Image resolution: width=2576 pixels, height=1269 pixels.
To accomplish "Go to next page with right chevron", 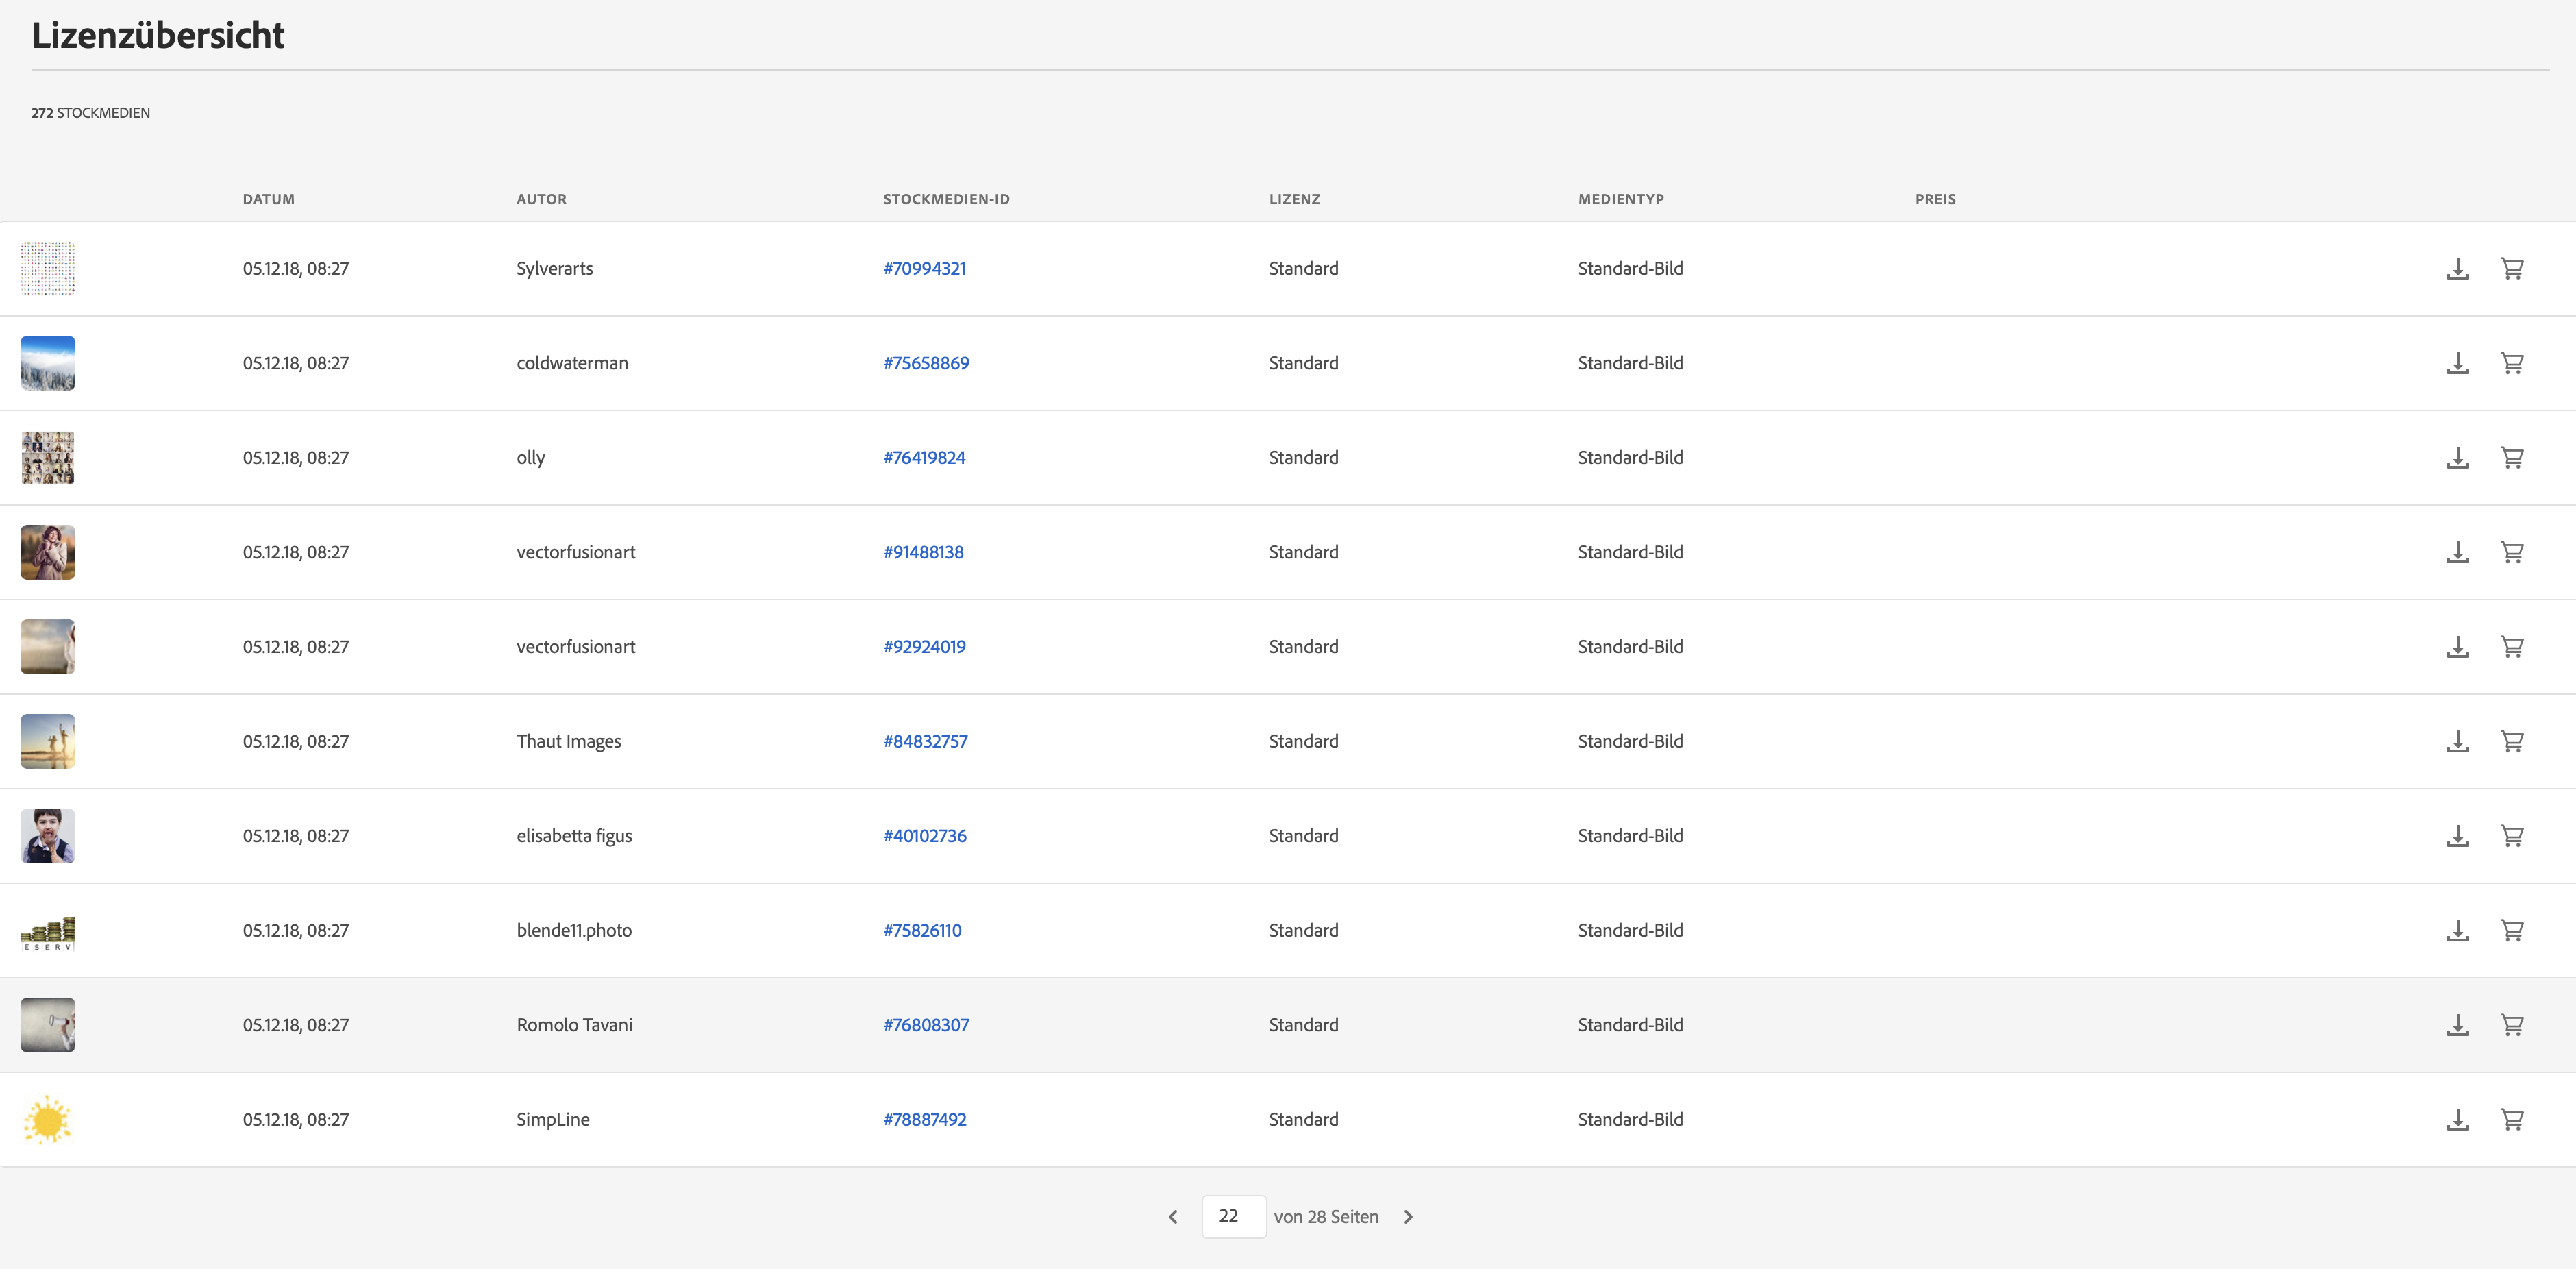I will pyautogui.click(x=1408, y=1217).
